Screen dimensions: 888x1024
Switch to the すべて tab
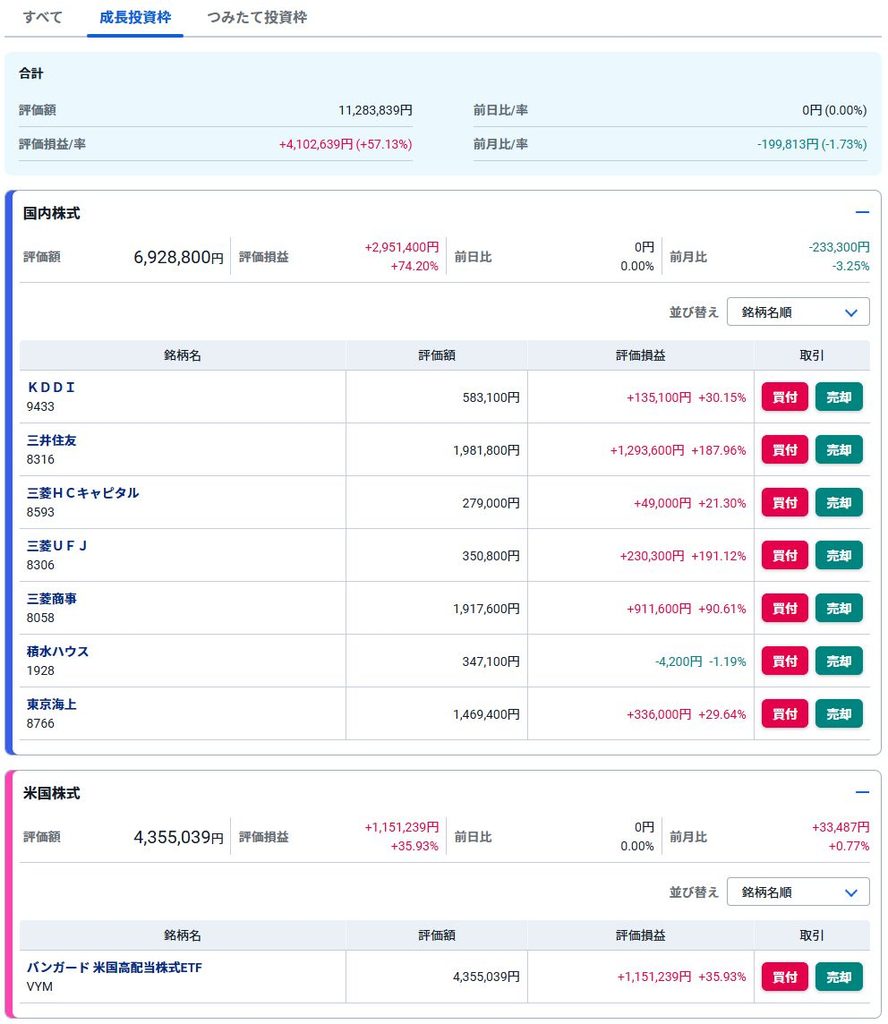coord(43,18)
